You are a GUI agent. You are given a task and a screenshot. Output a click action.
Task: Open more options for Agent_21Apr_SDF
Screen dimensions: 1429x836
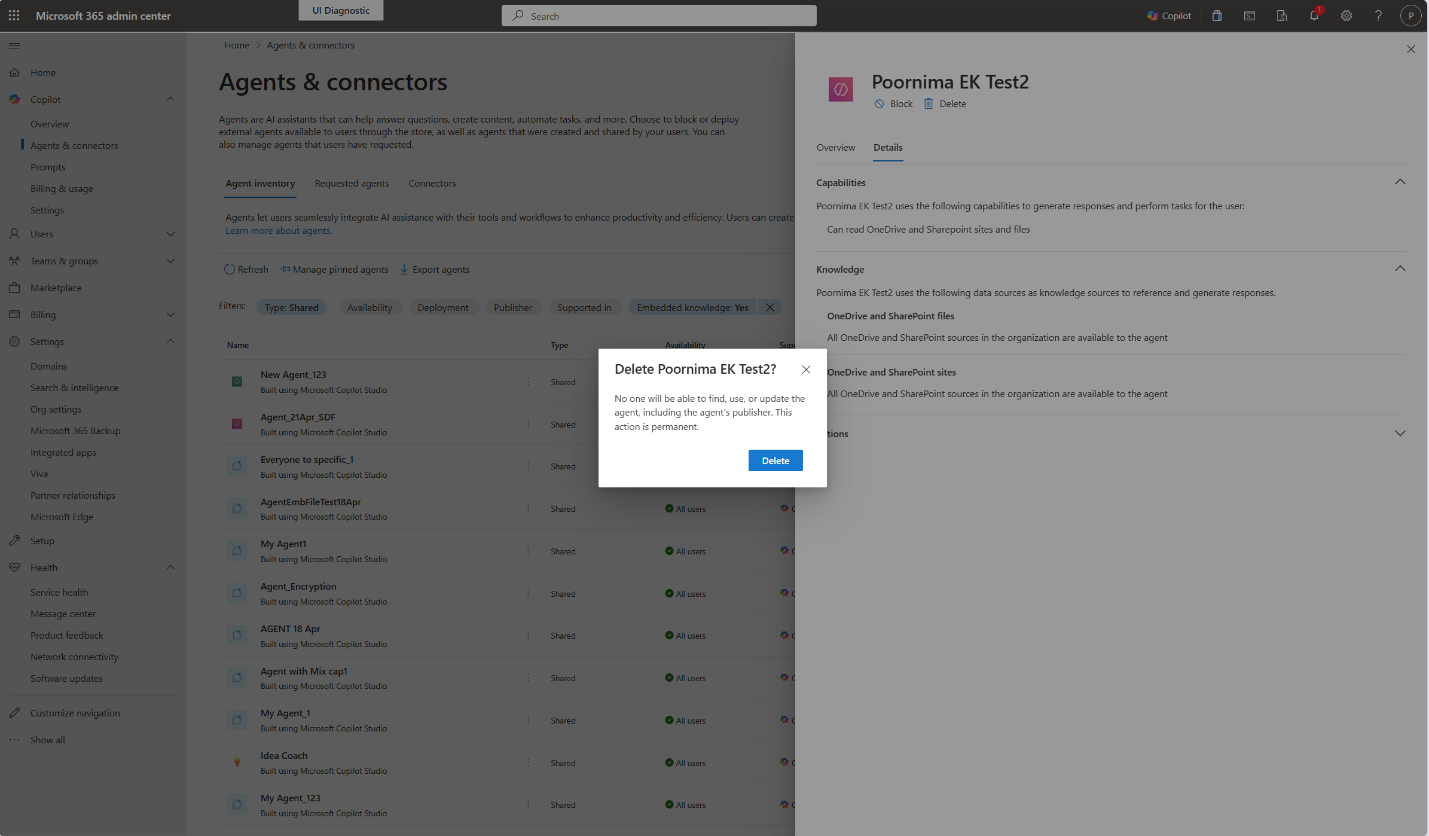[529, 424]
